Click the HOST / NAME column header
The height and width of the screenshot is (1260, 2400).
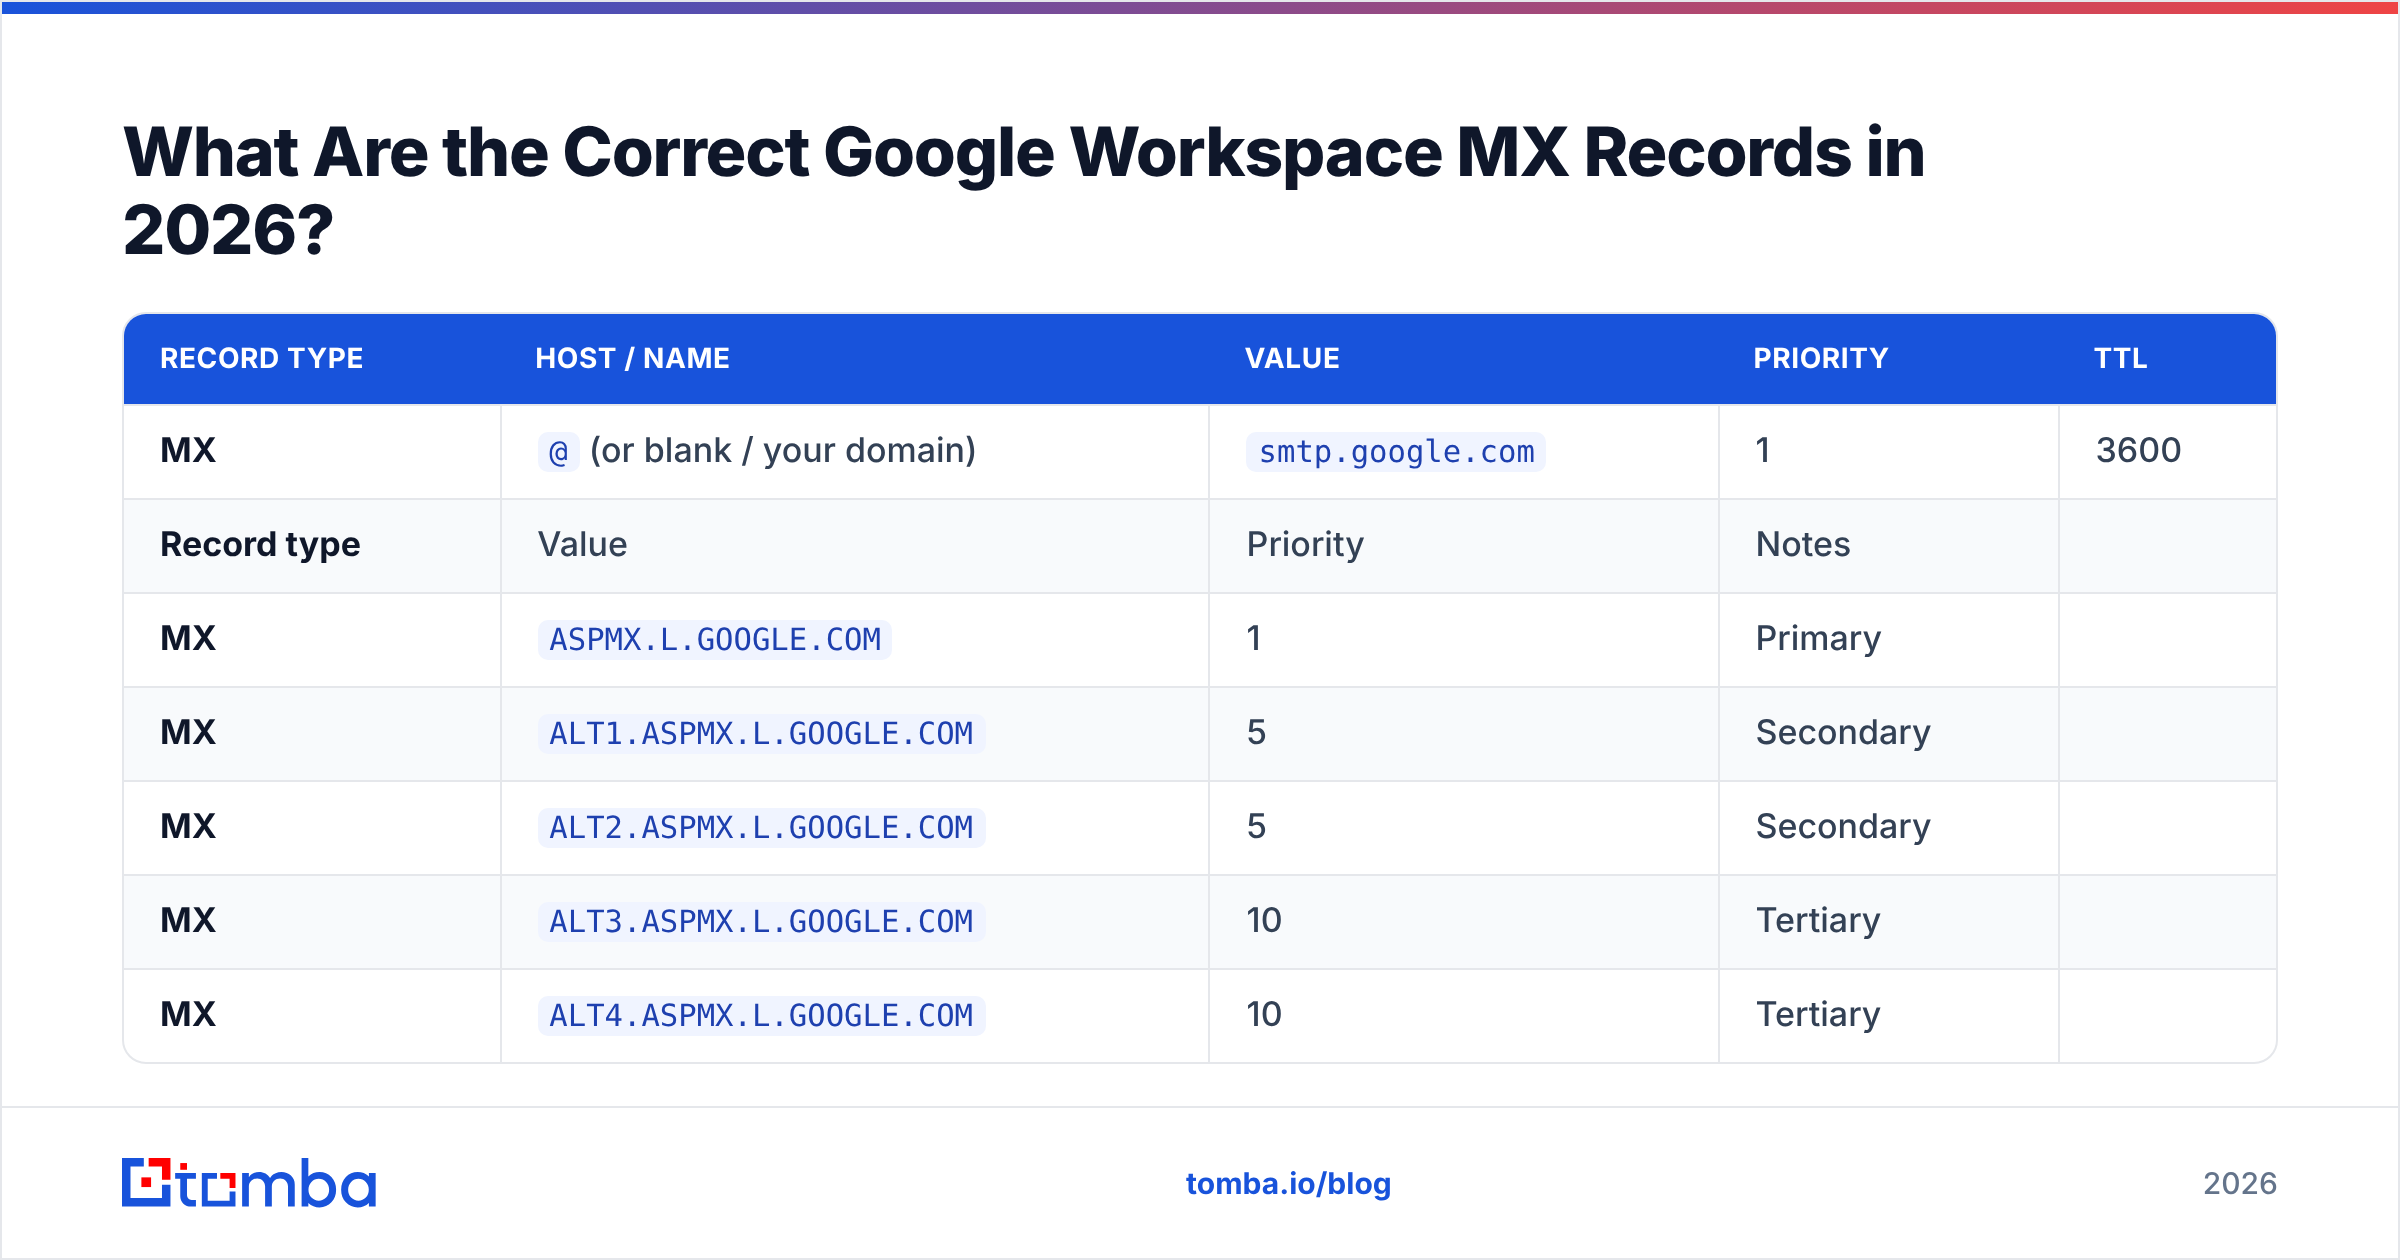633,358
